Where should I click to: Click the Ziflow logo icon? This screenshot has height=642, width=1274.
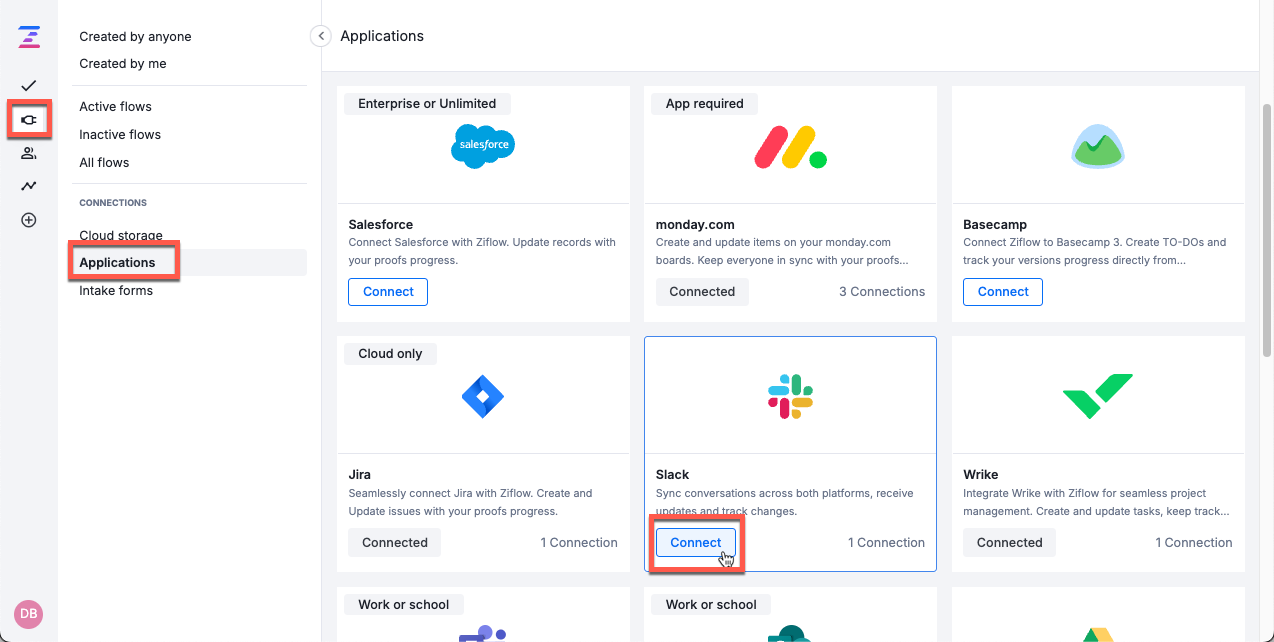click(x=28, y=37)
